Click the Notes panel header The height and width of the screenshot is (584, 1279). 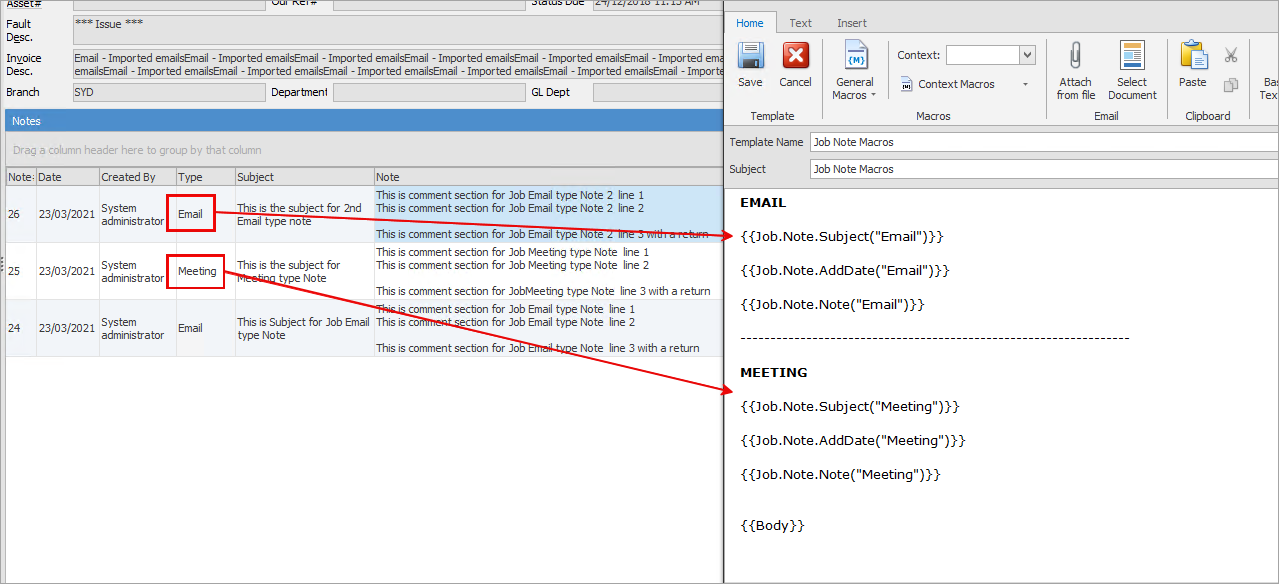pyautogui.click(x=364, y=121)
